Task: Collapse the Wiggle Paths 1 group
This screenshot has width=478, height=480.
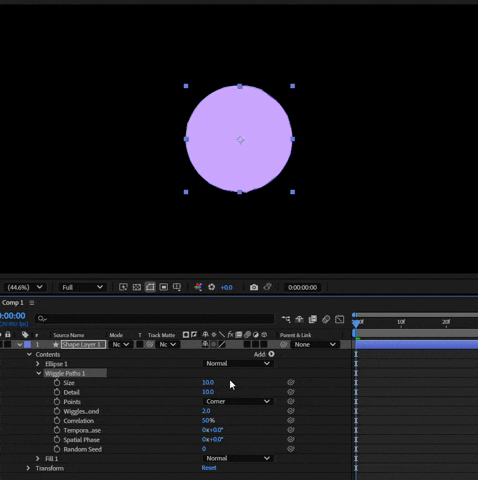Action: [x=39, y=373]
